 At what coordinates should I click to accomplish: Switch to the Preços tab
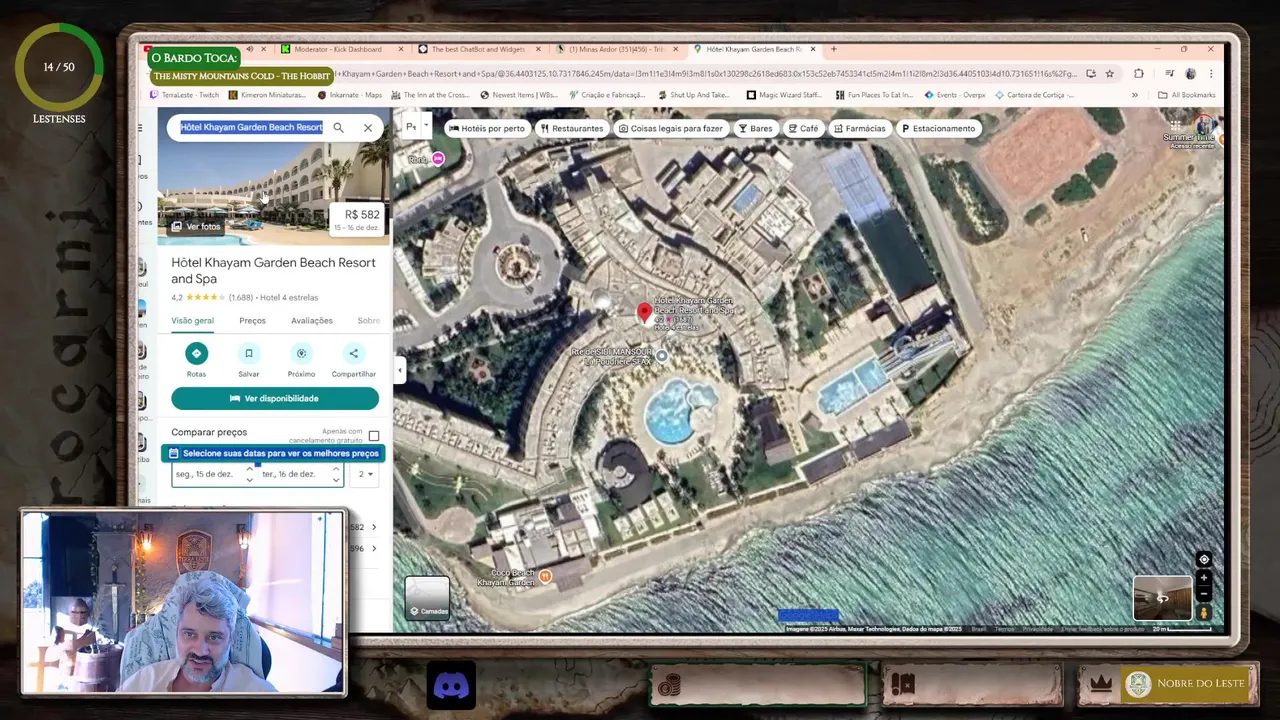(252, 321)
